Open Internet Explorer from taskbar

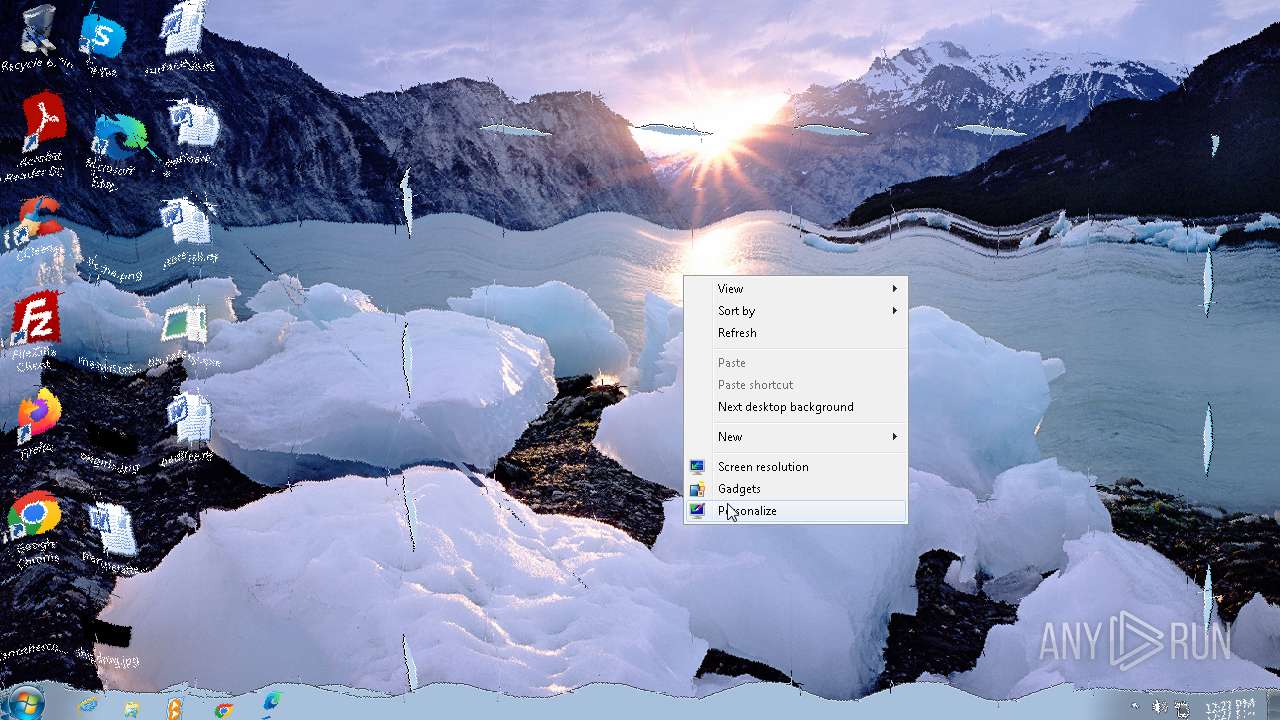coord(88,706)
